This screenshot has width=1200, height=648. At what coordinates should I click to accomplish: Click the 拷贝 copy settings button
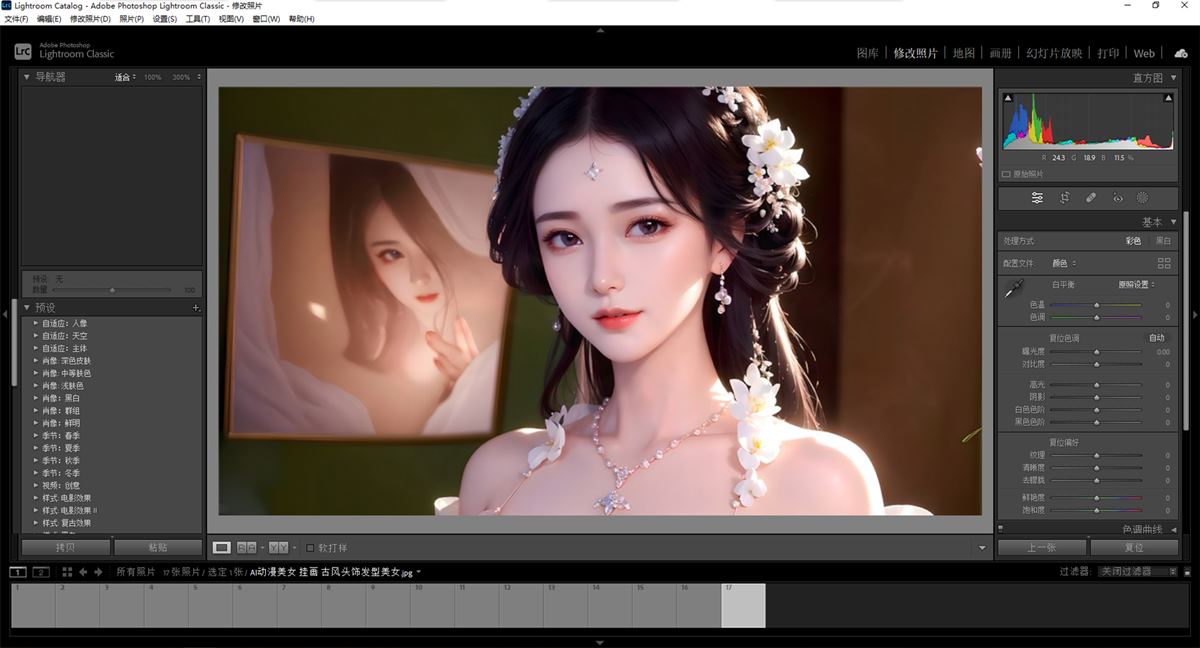click(66, 548)
